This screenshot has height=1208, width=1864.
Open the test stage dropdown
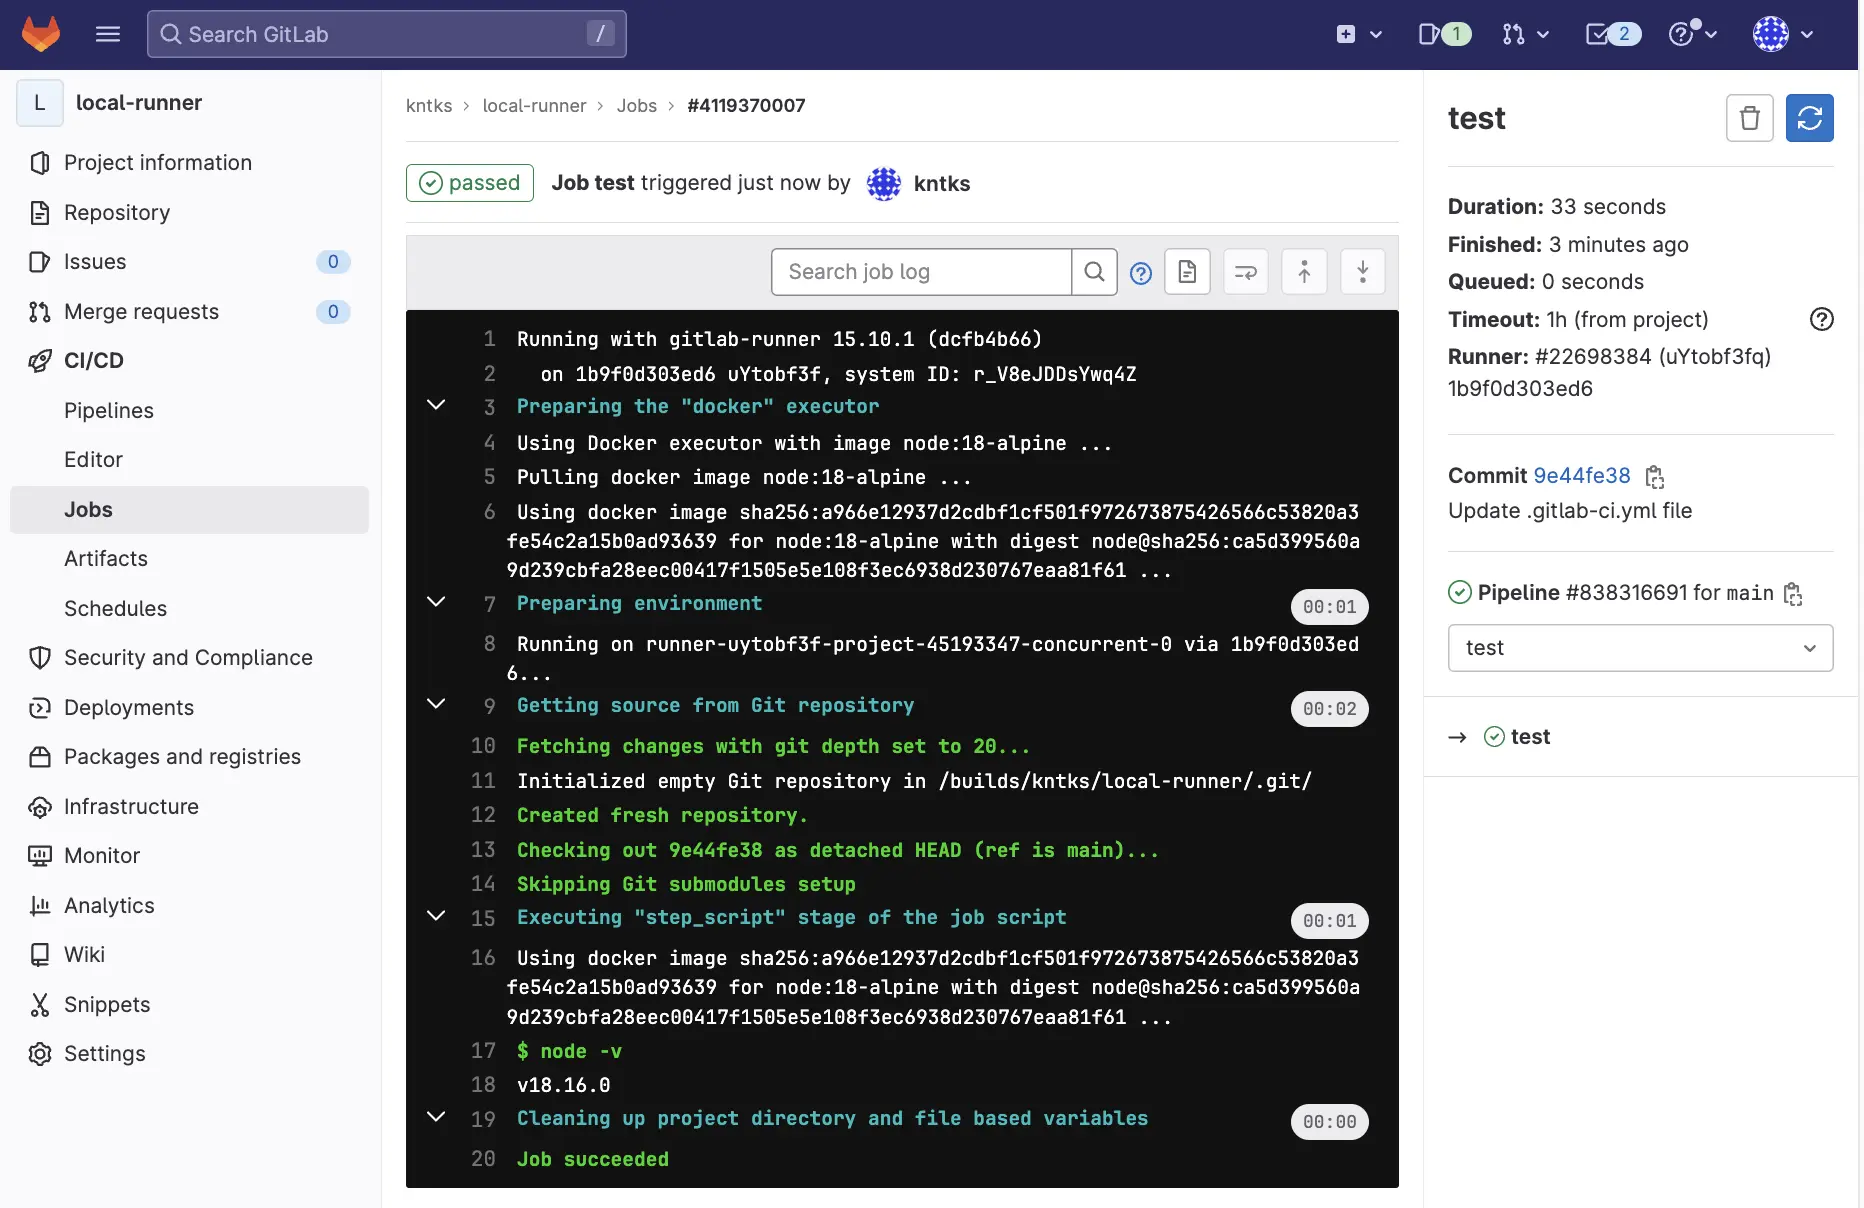1640,648
